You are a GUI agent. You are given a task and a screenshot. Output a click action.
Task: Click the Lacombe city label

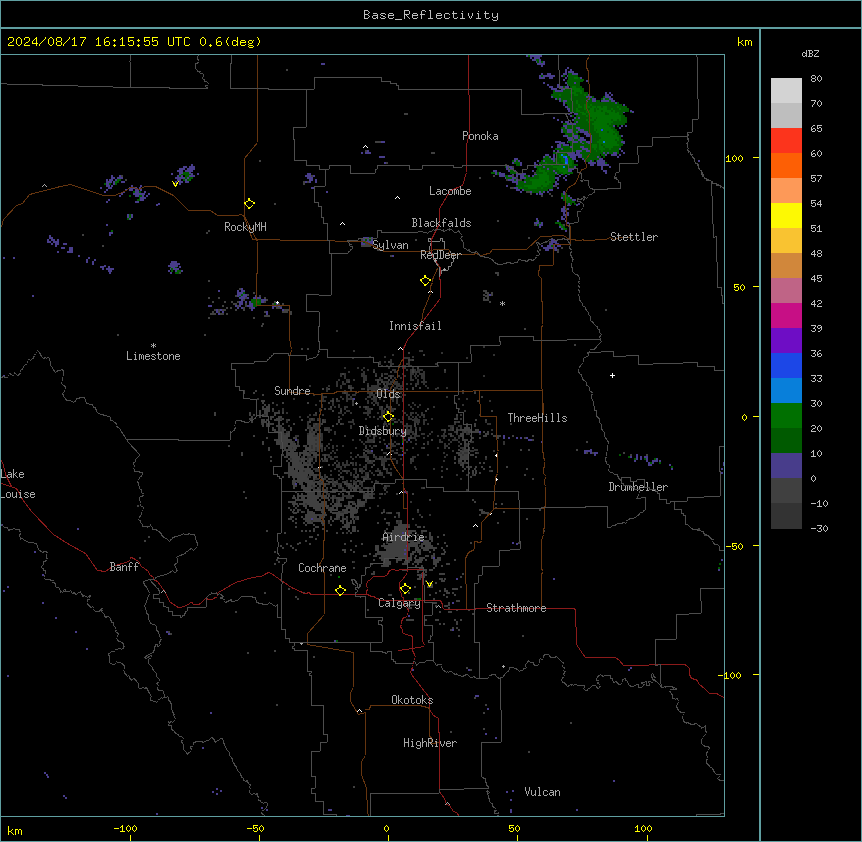click(x=450, y=191)
